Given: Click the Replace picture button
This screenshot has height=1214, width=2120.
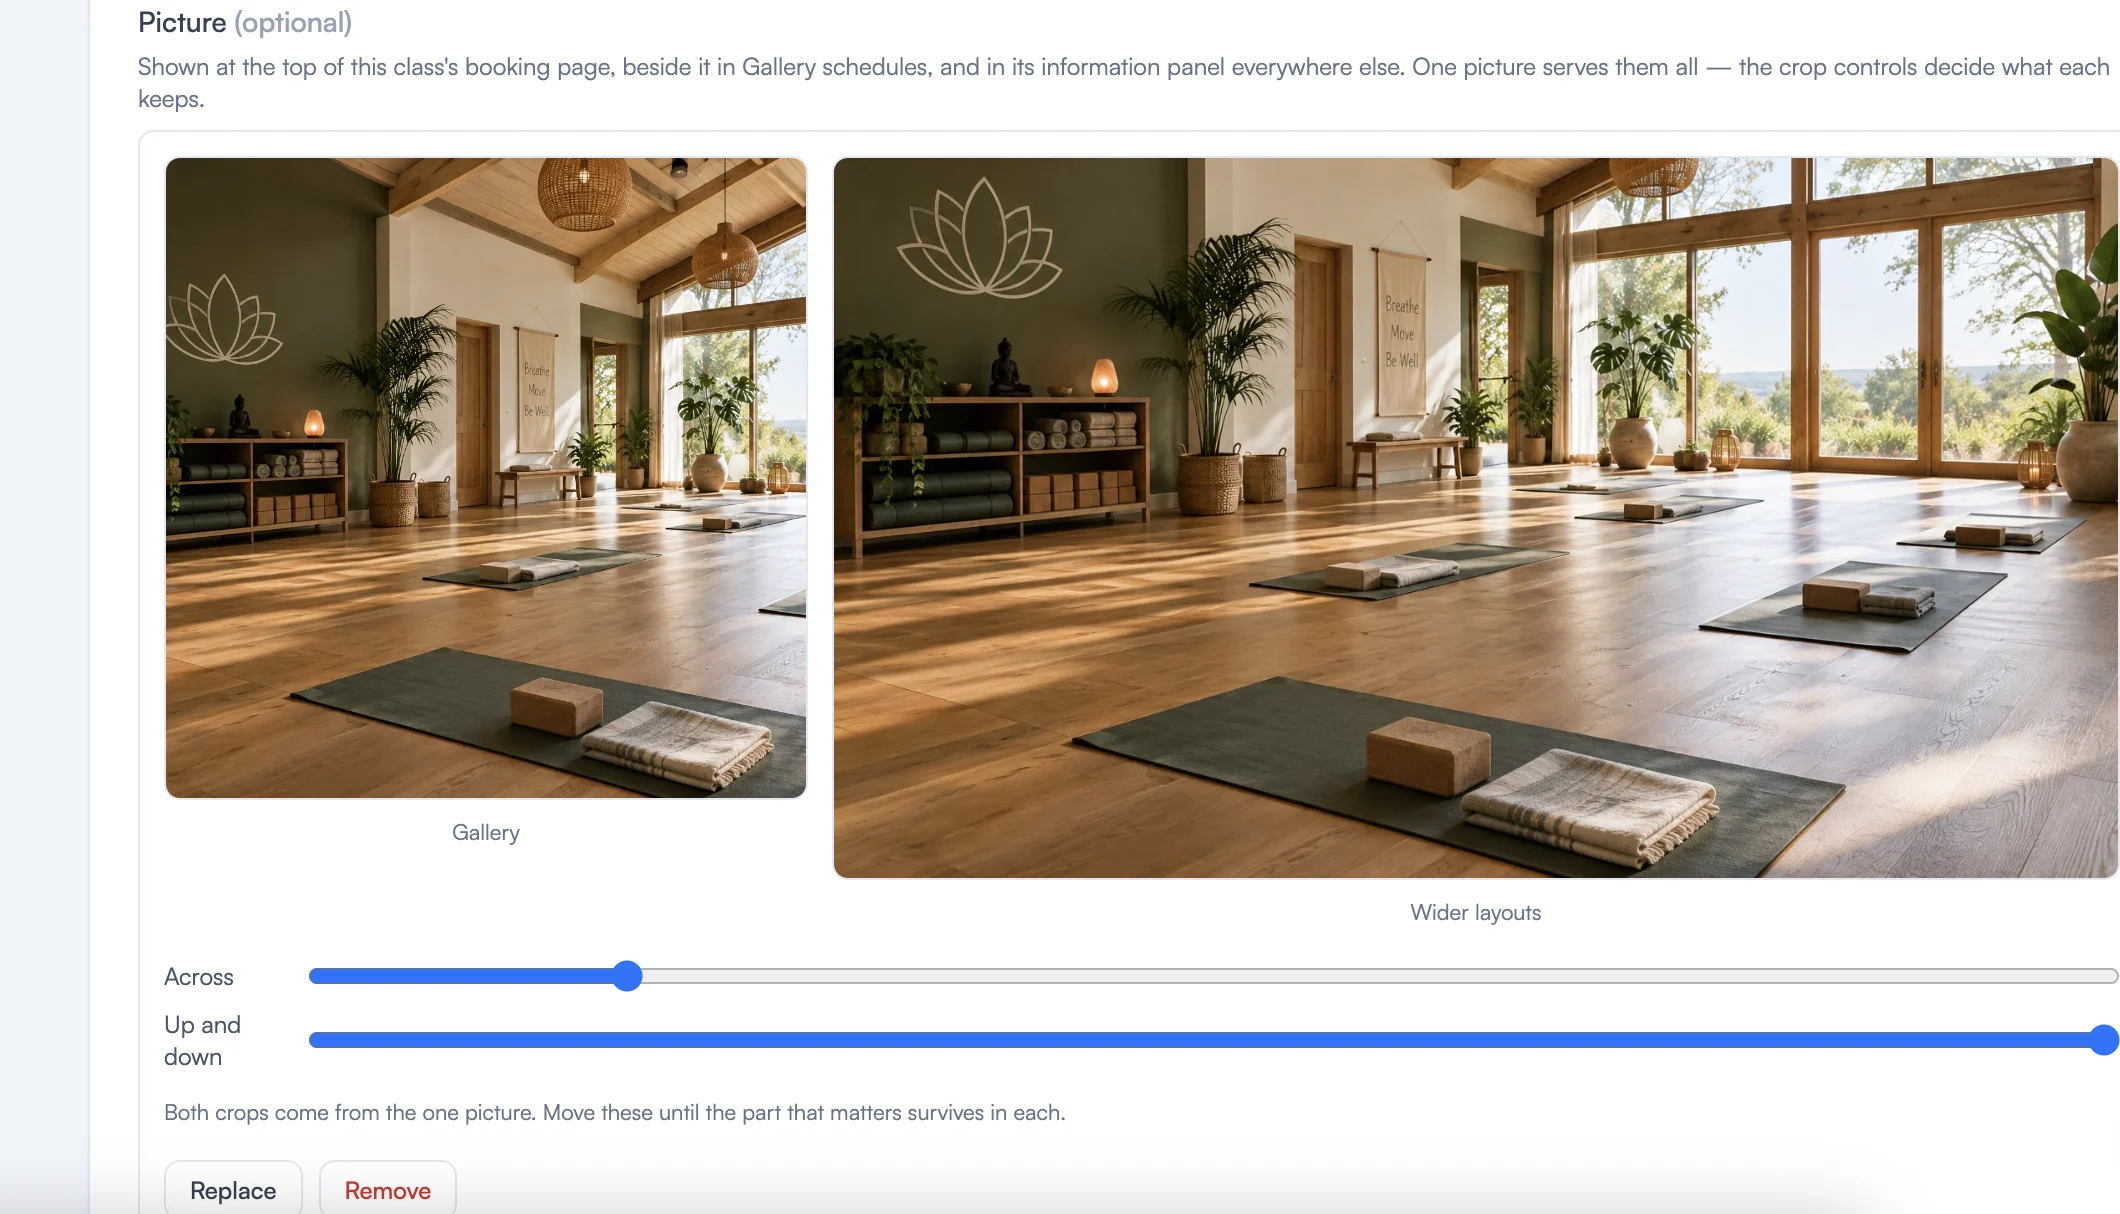Looking at the screenshot, I should coord(233,1189).
